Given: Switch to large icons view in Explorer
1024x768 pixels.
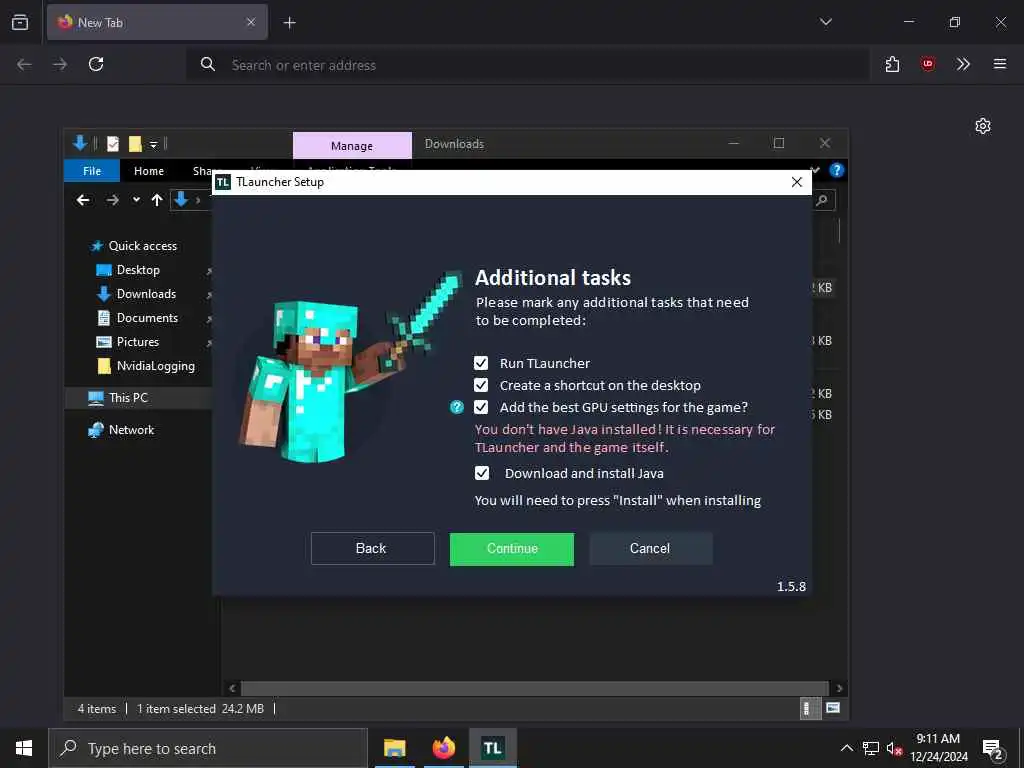Looking at the screenshot, I should tap(833, 708).
